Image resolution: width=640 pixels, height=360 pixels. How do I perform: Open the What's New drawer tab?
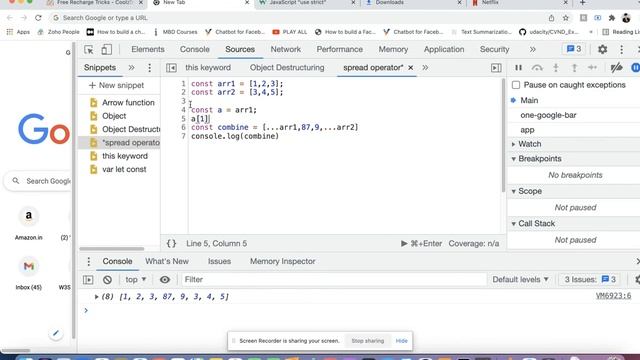tap(167, 261)
